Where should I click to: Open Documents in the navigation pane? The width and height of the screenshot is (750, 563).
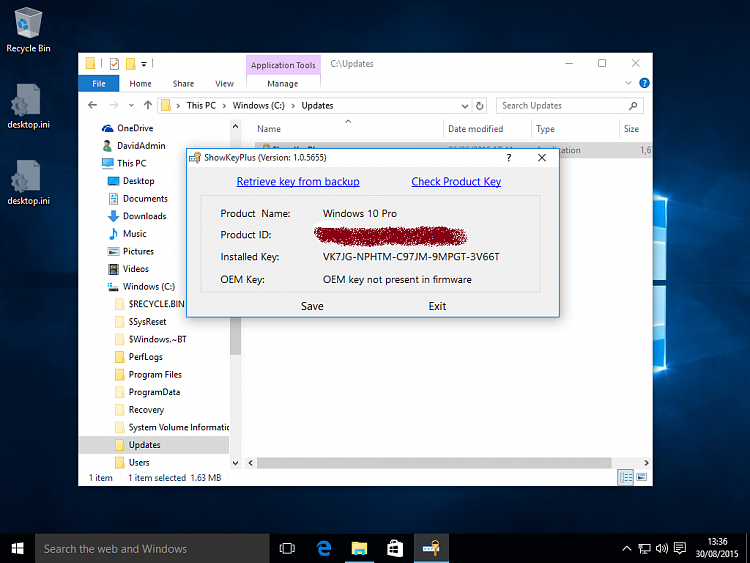(x=138, y=199)
